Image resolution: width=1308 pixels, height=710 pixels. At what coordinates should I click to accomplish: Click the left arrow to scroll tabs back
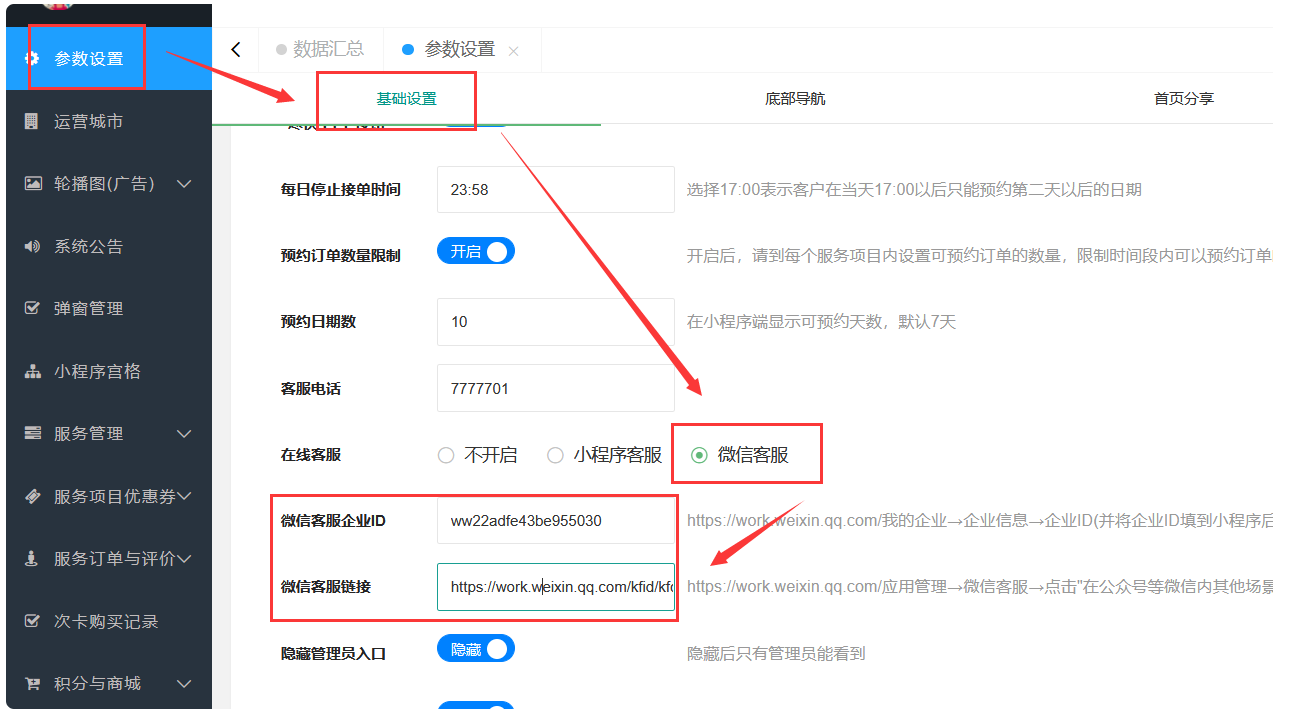[x=235, y=49]
